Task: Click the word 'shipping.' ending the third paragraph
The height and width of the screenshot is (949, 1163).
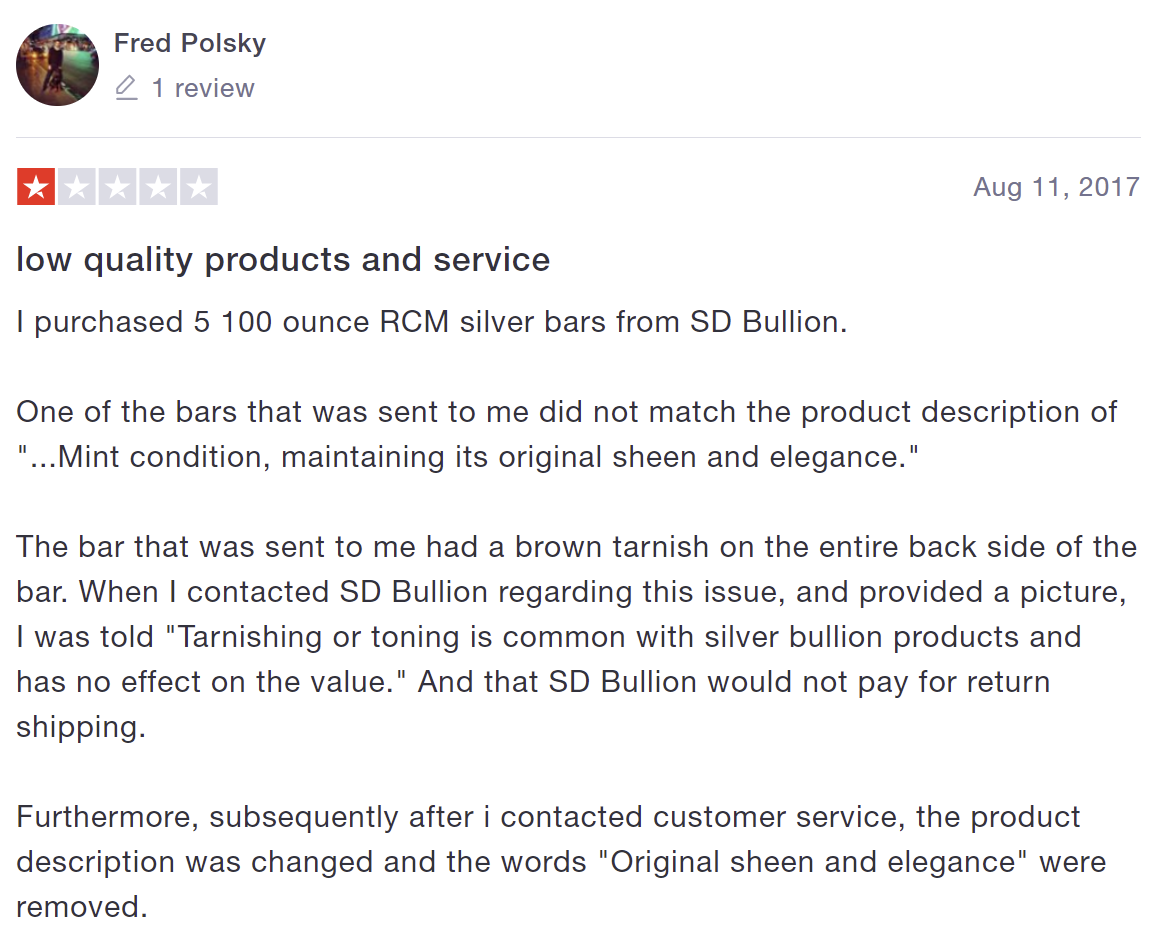Action: click(x=81, y=727)
